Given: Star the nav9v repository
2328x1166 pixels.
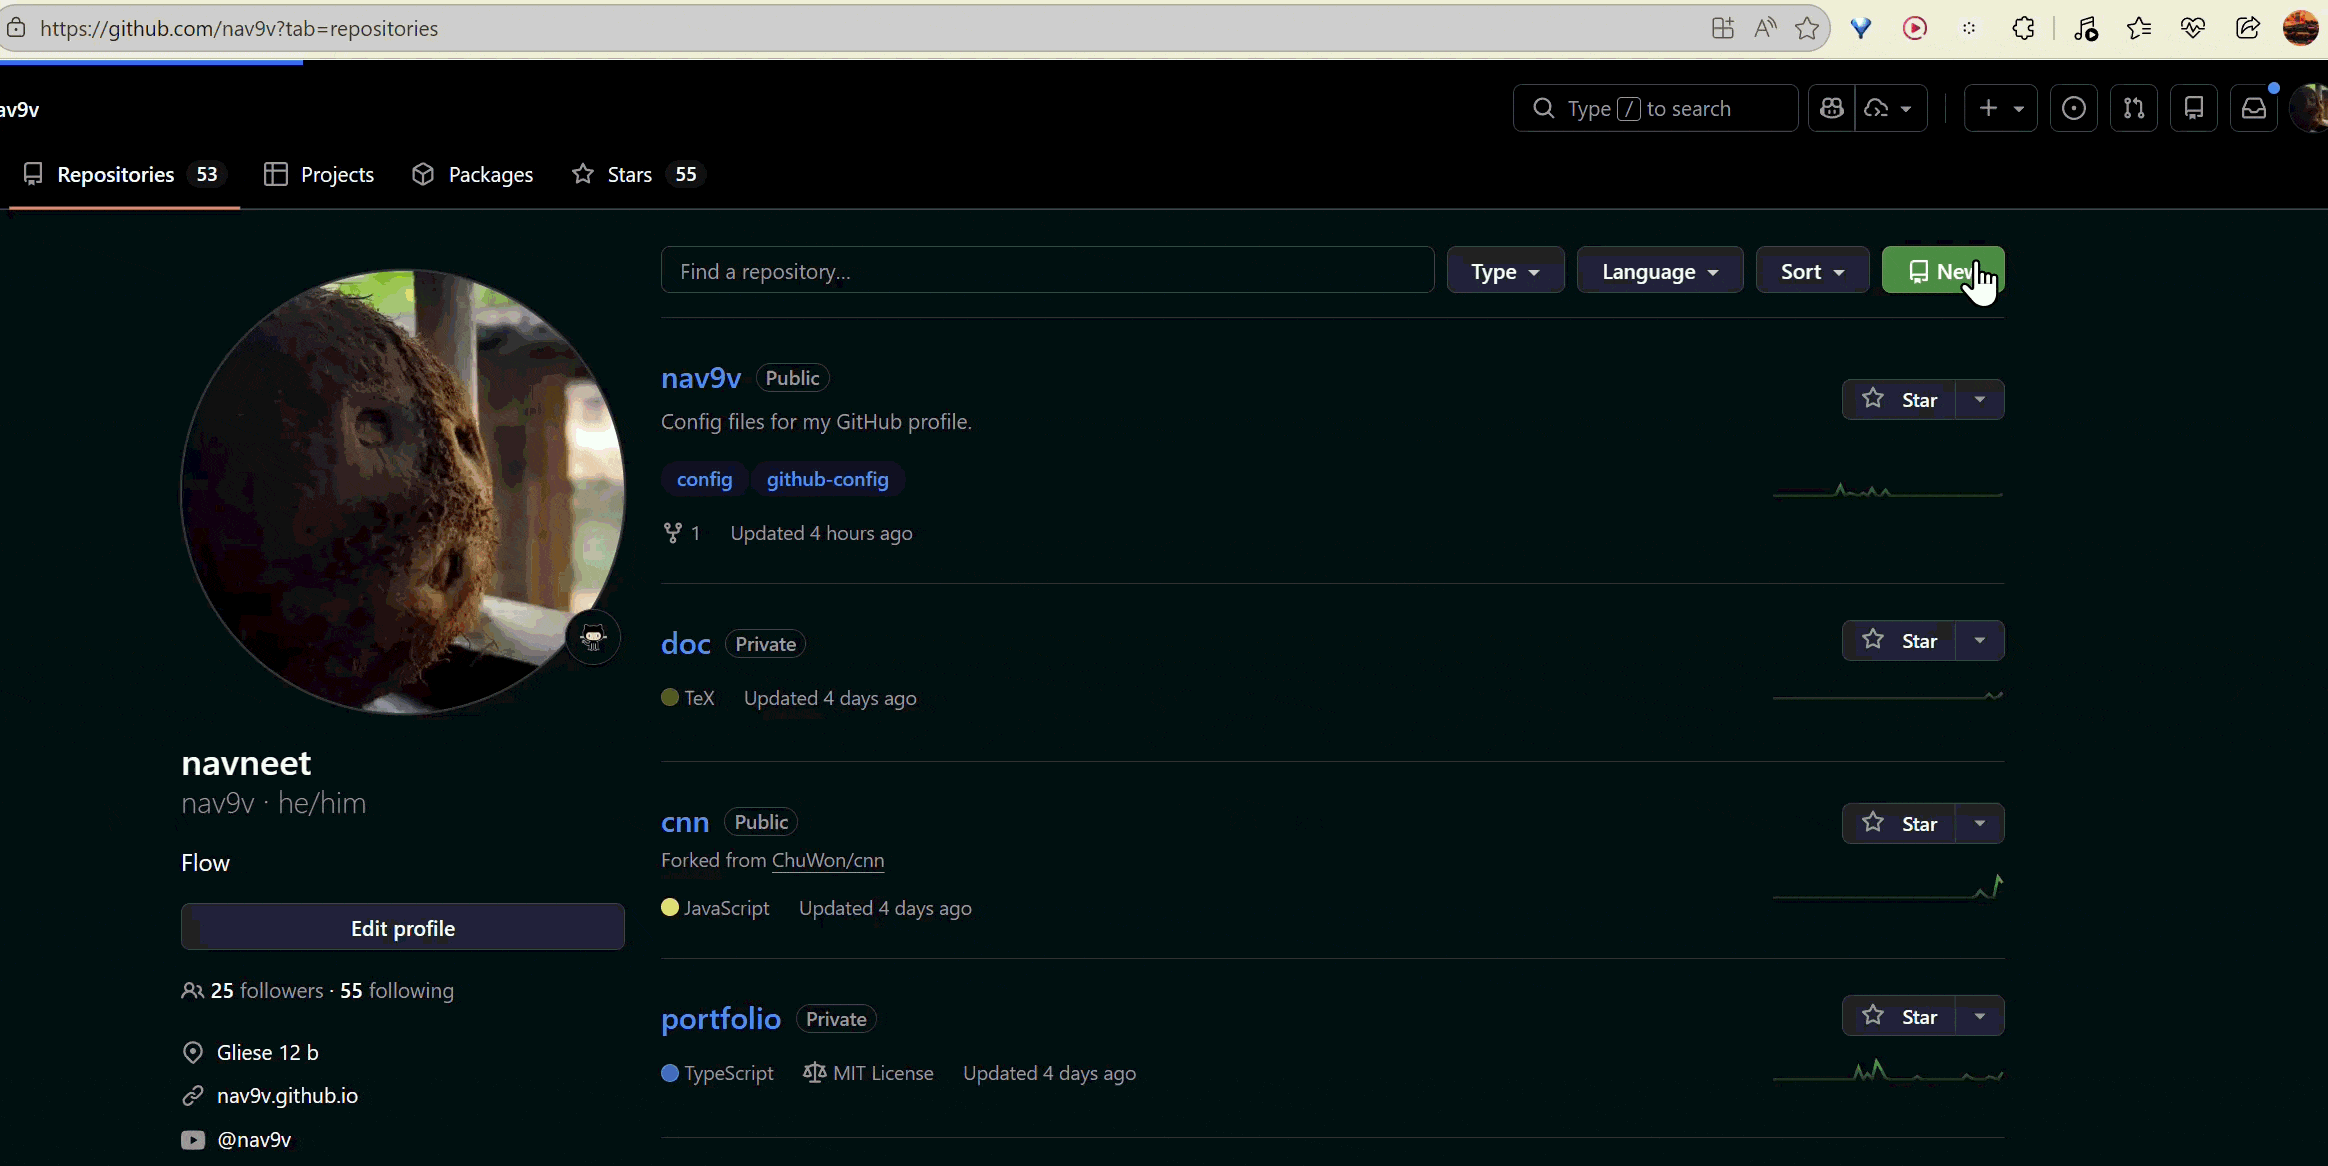Looking at the screenshot, I should 1899,400.
